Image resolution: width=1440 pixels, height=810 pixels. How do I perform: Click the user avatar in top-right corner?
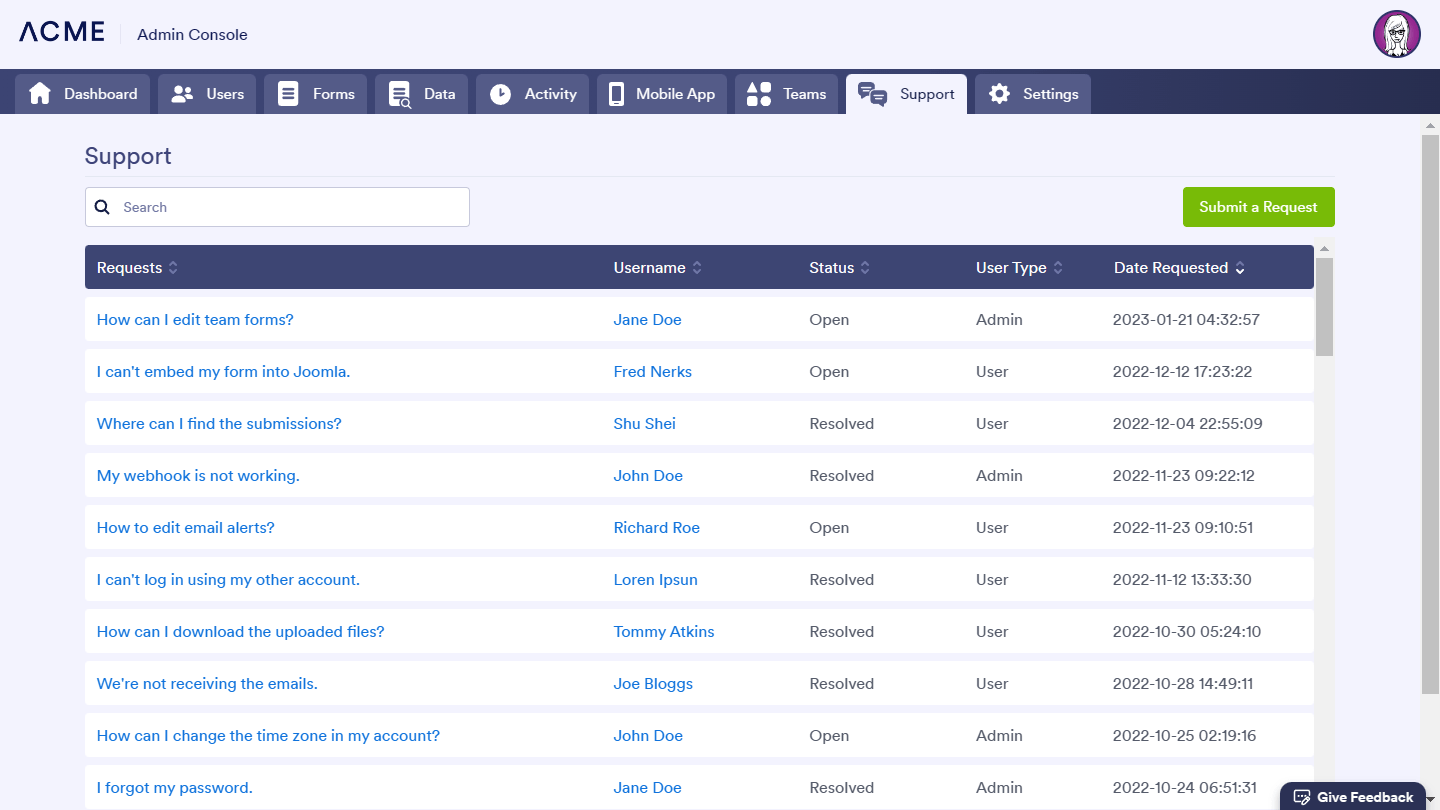click(1396, 35)
